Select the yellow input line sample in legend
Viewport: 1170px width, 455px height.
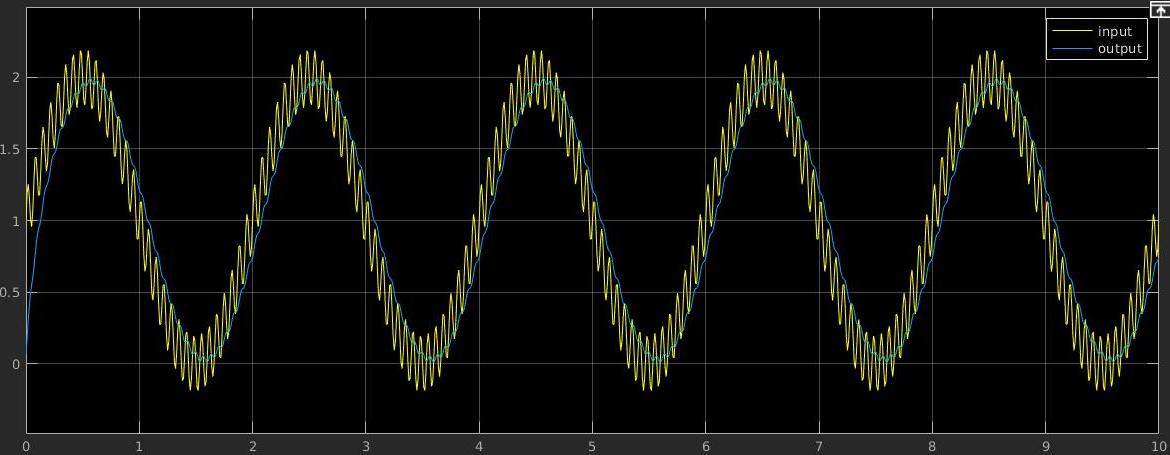point(1072,31)
